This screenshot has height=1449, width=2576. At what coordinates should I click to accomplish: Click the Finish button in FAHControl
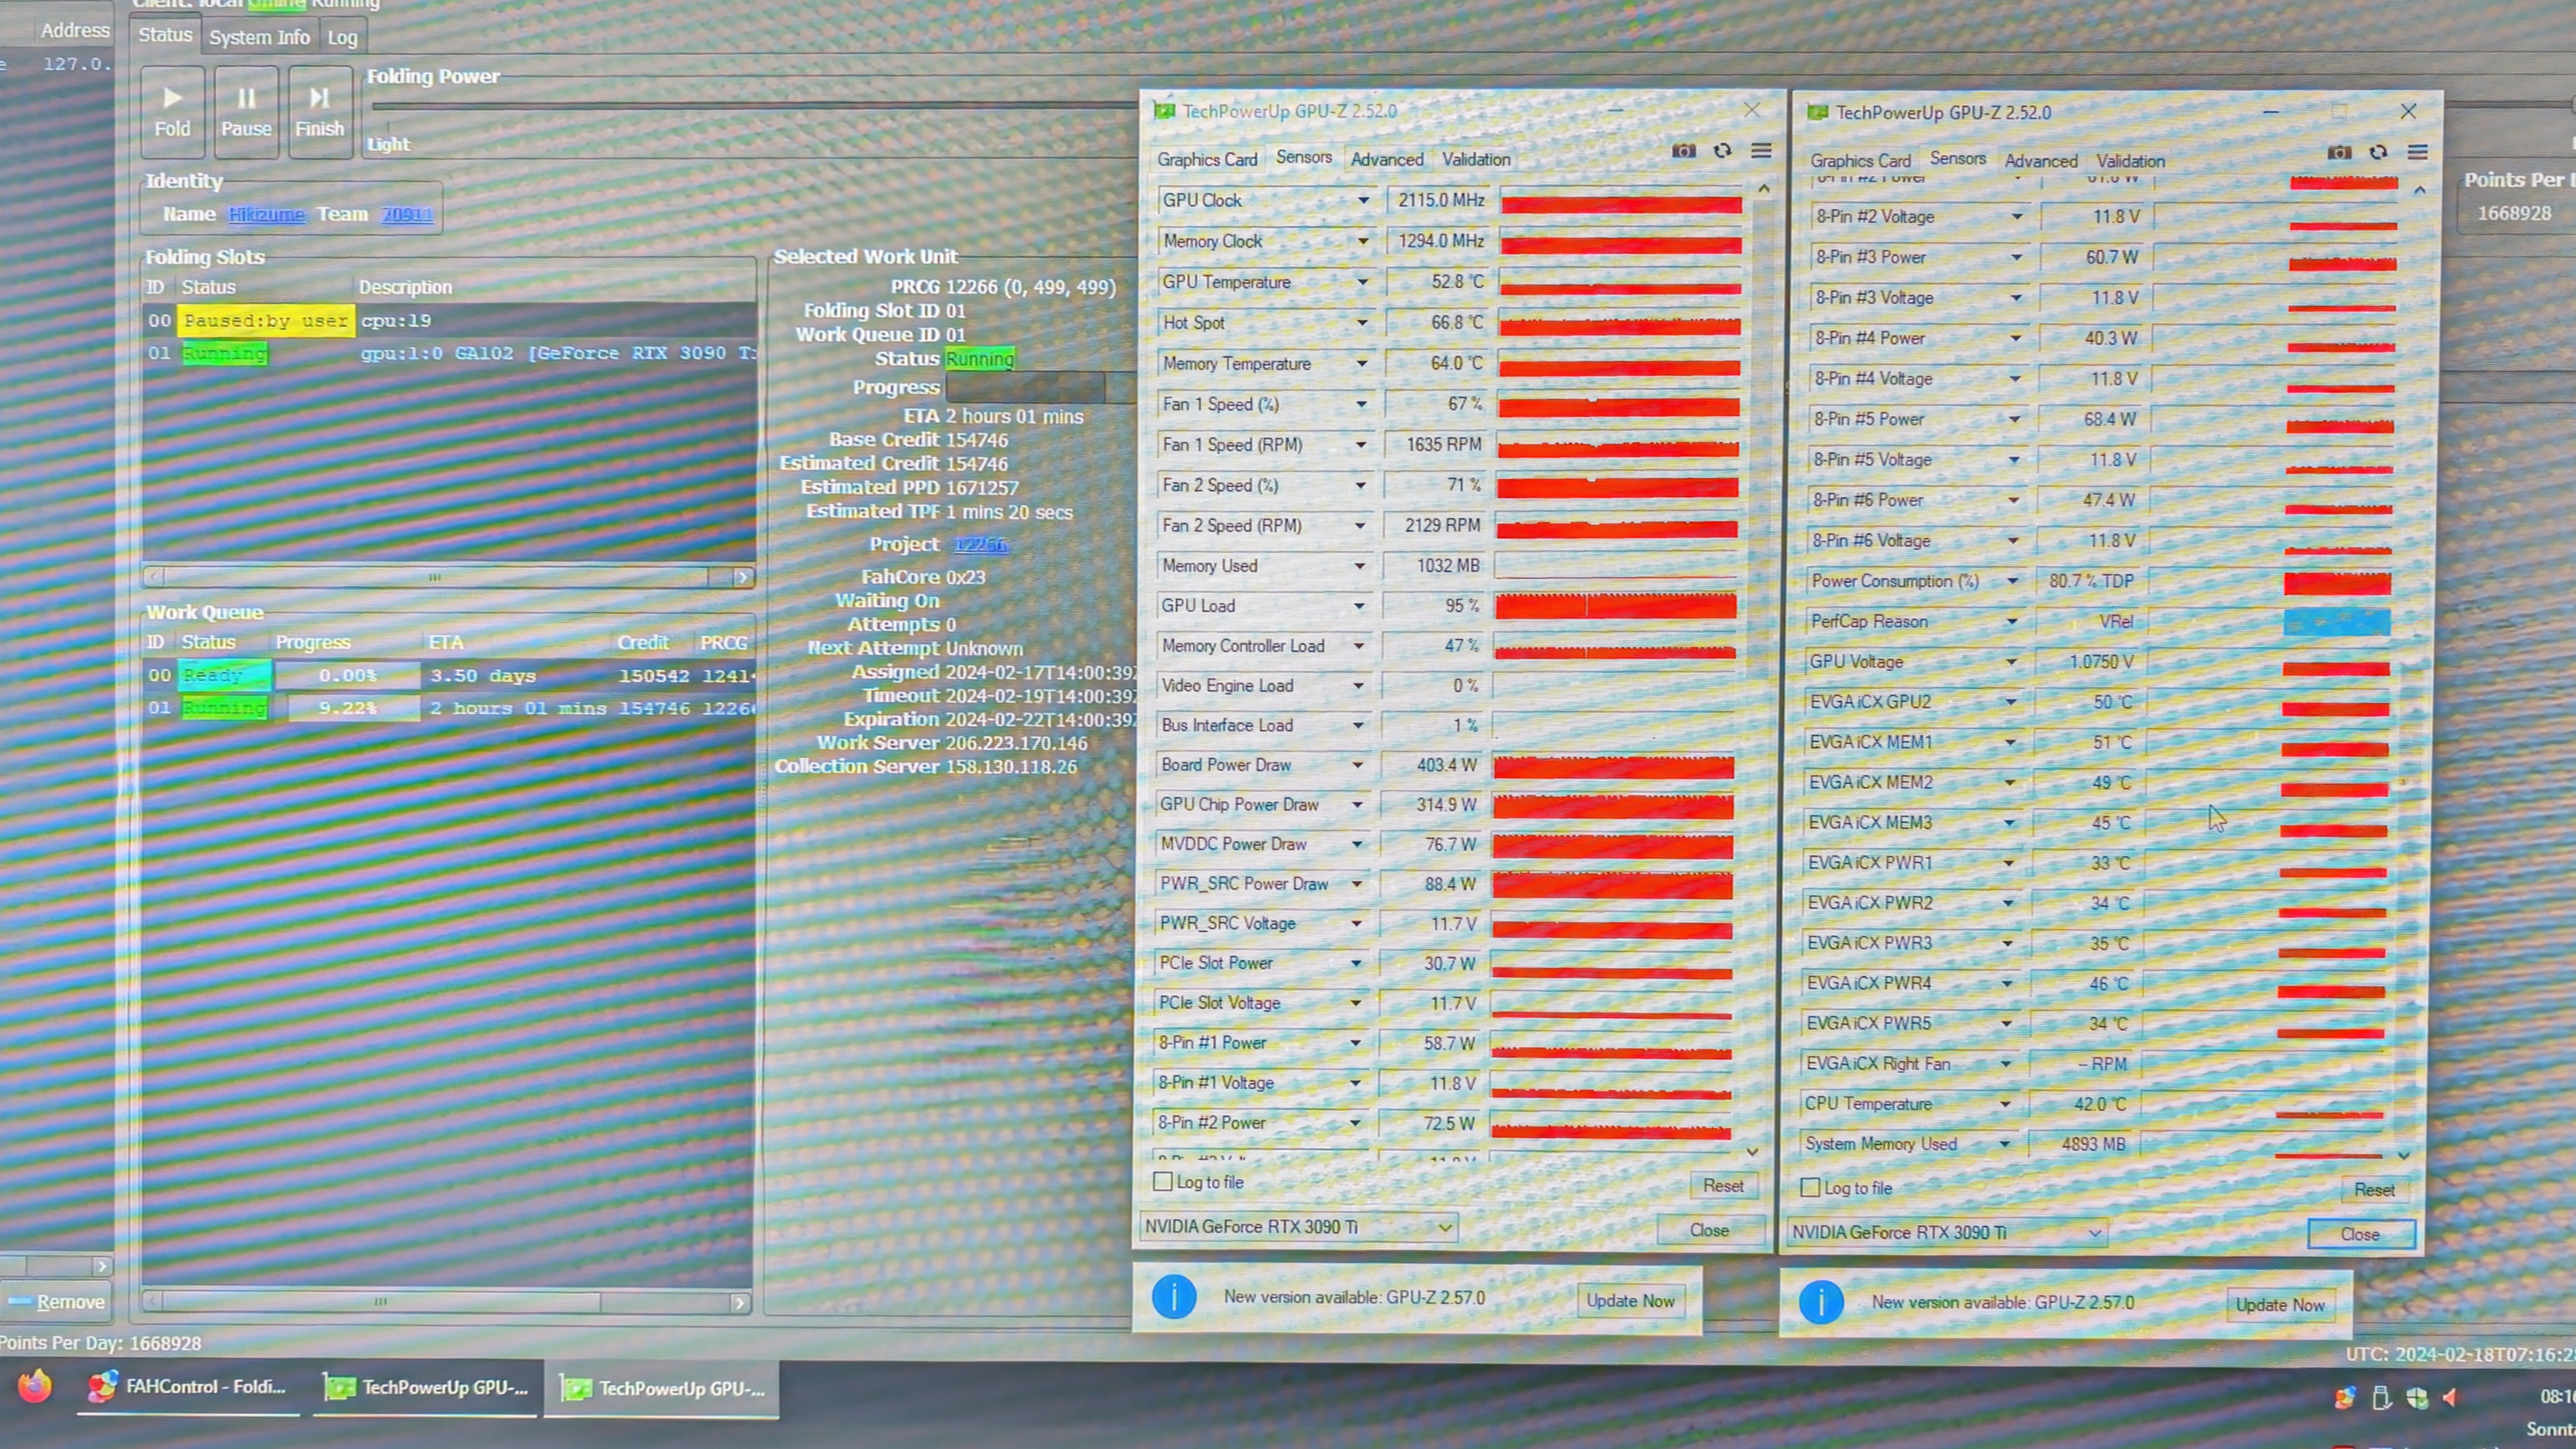[x=320, y=112]
